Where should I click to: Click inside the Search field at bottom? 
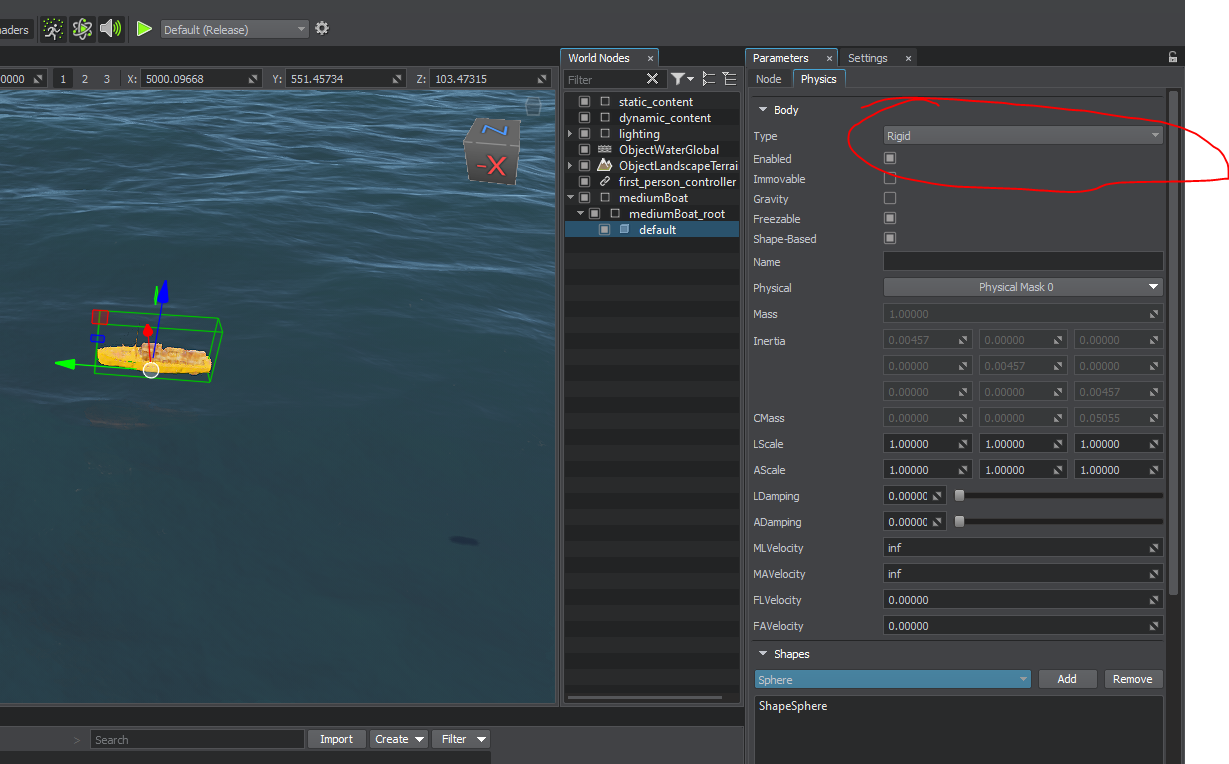197,738
